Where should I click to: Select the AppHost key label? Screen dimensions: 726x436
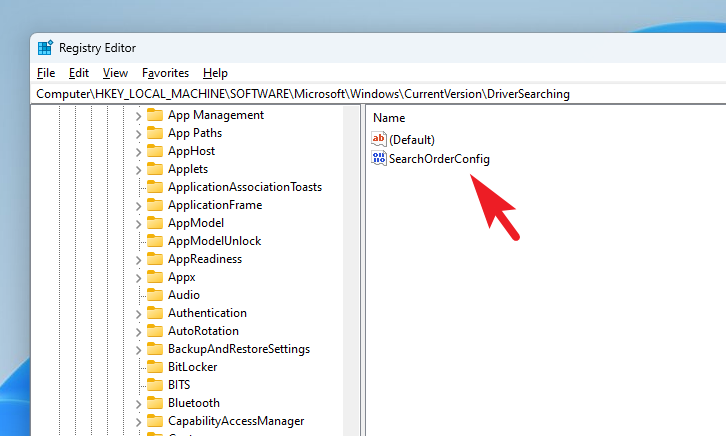tap(191, 151)
